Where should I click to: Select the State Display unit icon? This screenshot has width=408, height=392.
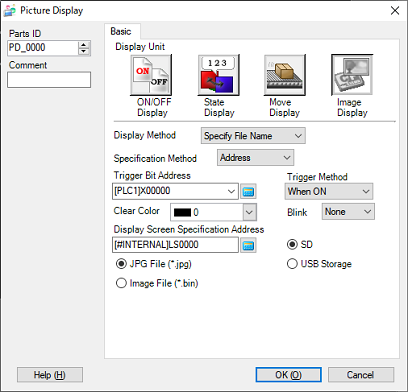tap(218, 75)
